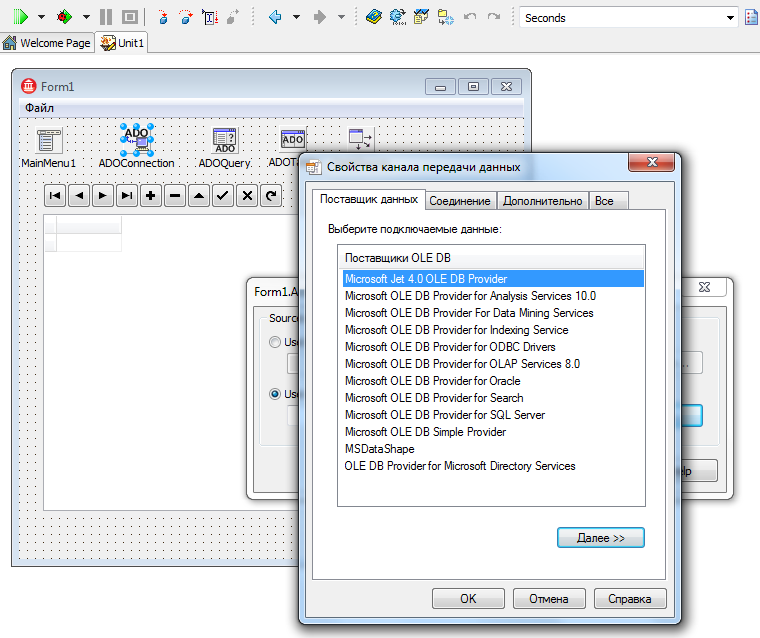Select OLE DB Provider for Analysis Services 10.0
The image size is (760, 638).
(493, 296)
